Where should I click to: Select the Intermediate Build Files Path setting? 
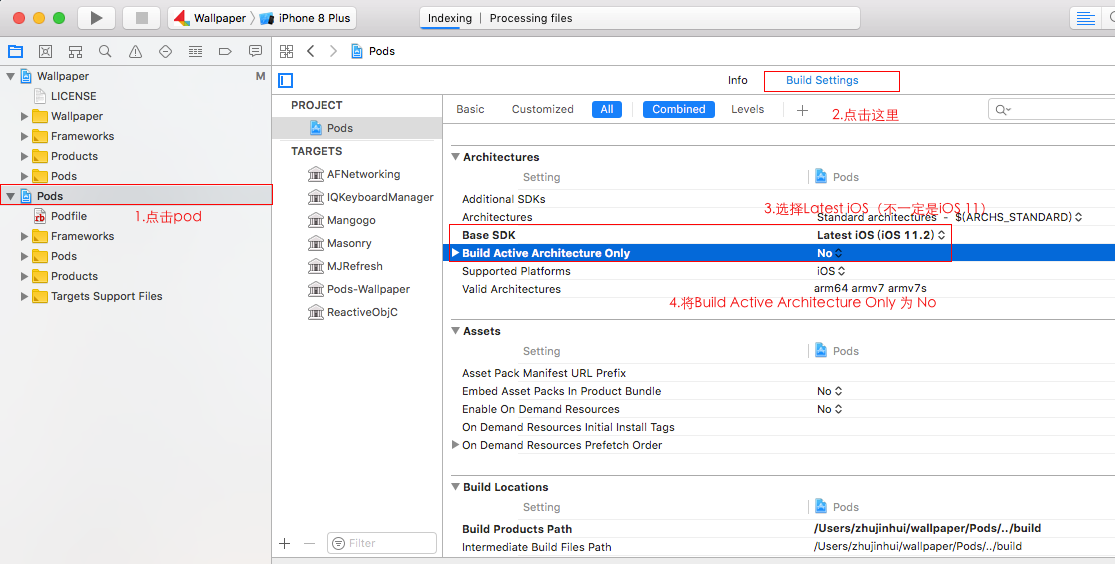click(x=536, y=547)
